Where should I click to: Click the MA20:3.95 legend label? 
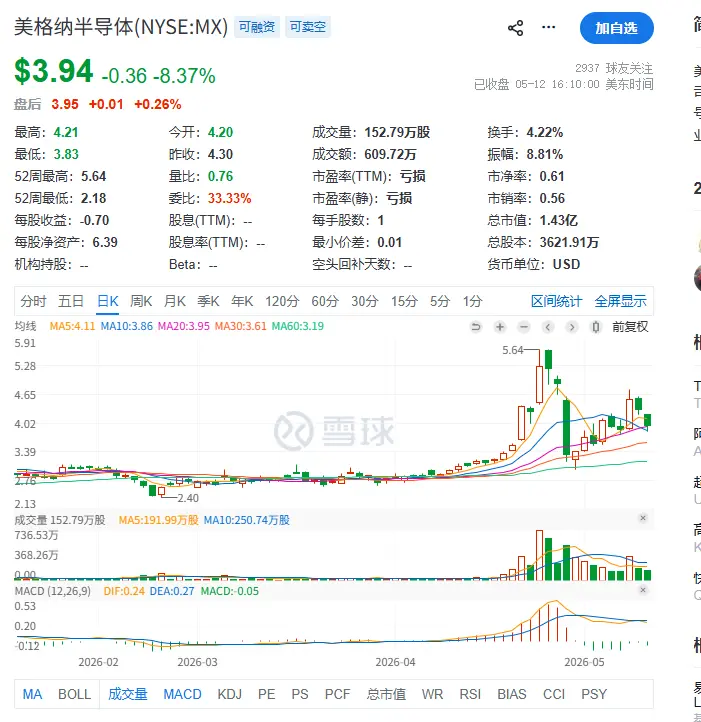coord(183,326)
